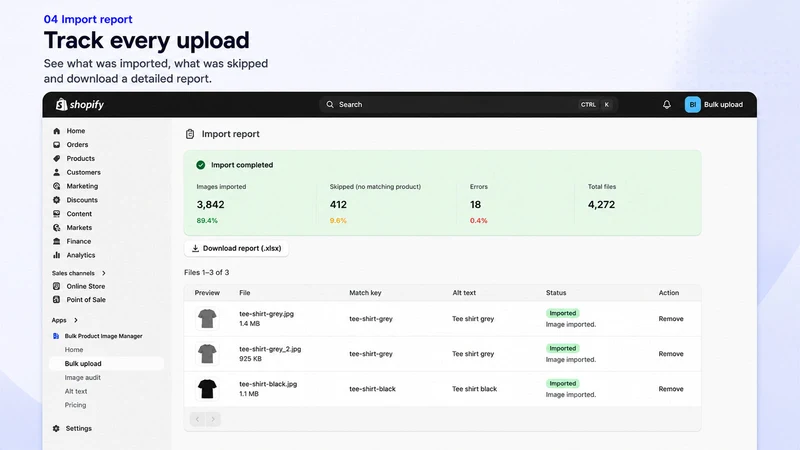Image resolution: width=800 pixels, height=450 pixels.
Task: Click the "4,272" total files value
Action: pyautogui.click(x=601, y=205)
